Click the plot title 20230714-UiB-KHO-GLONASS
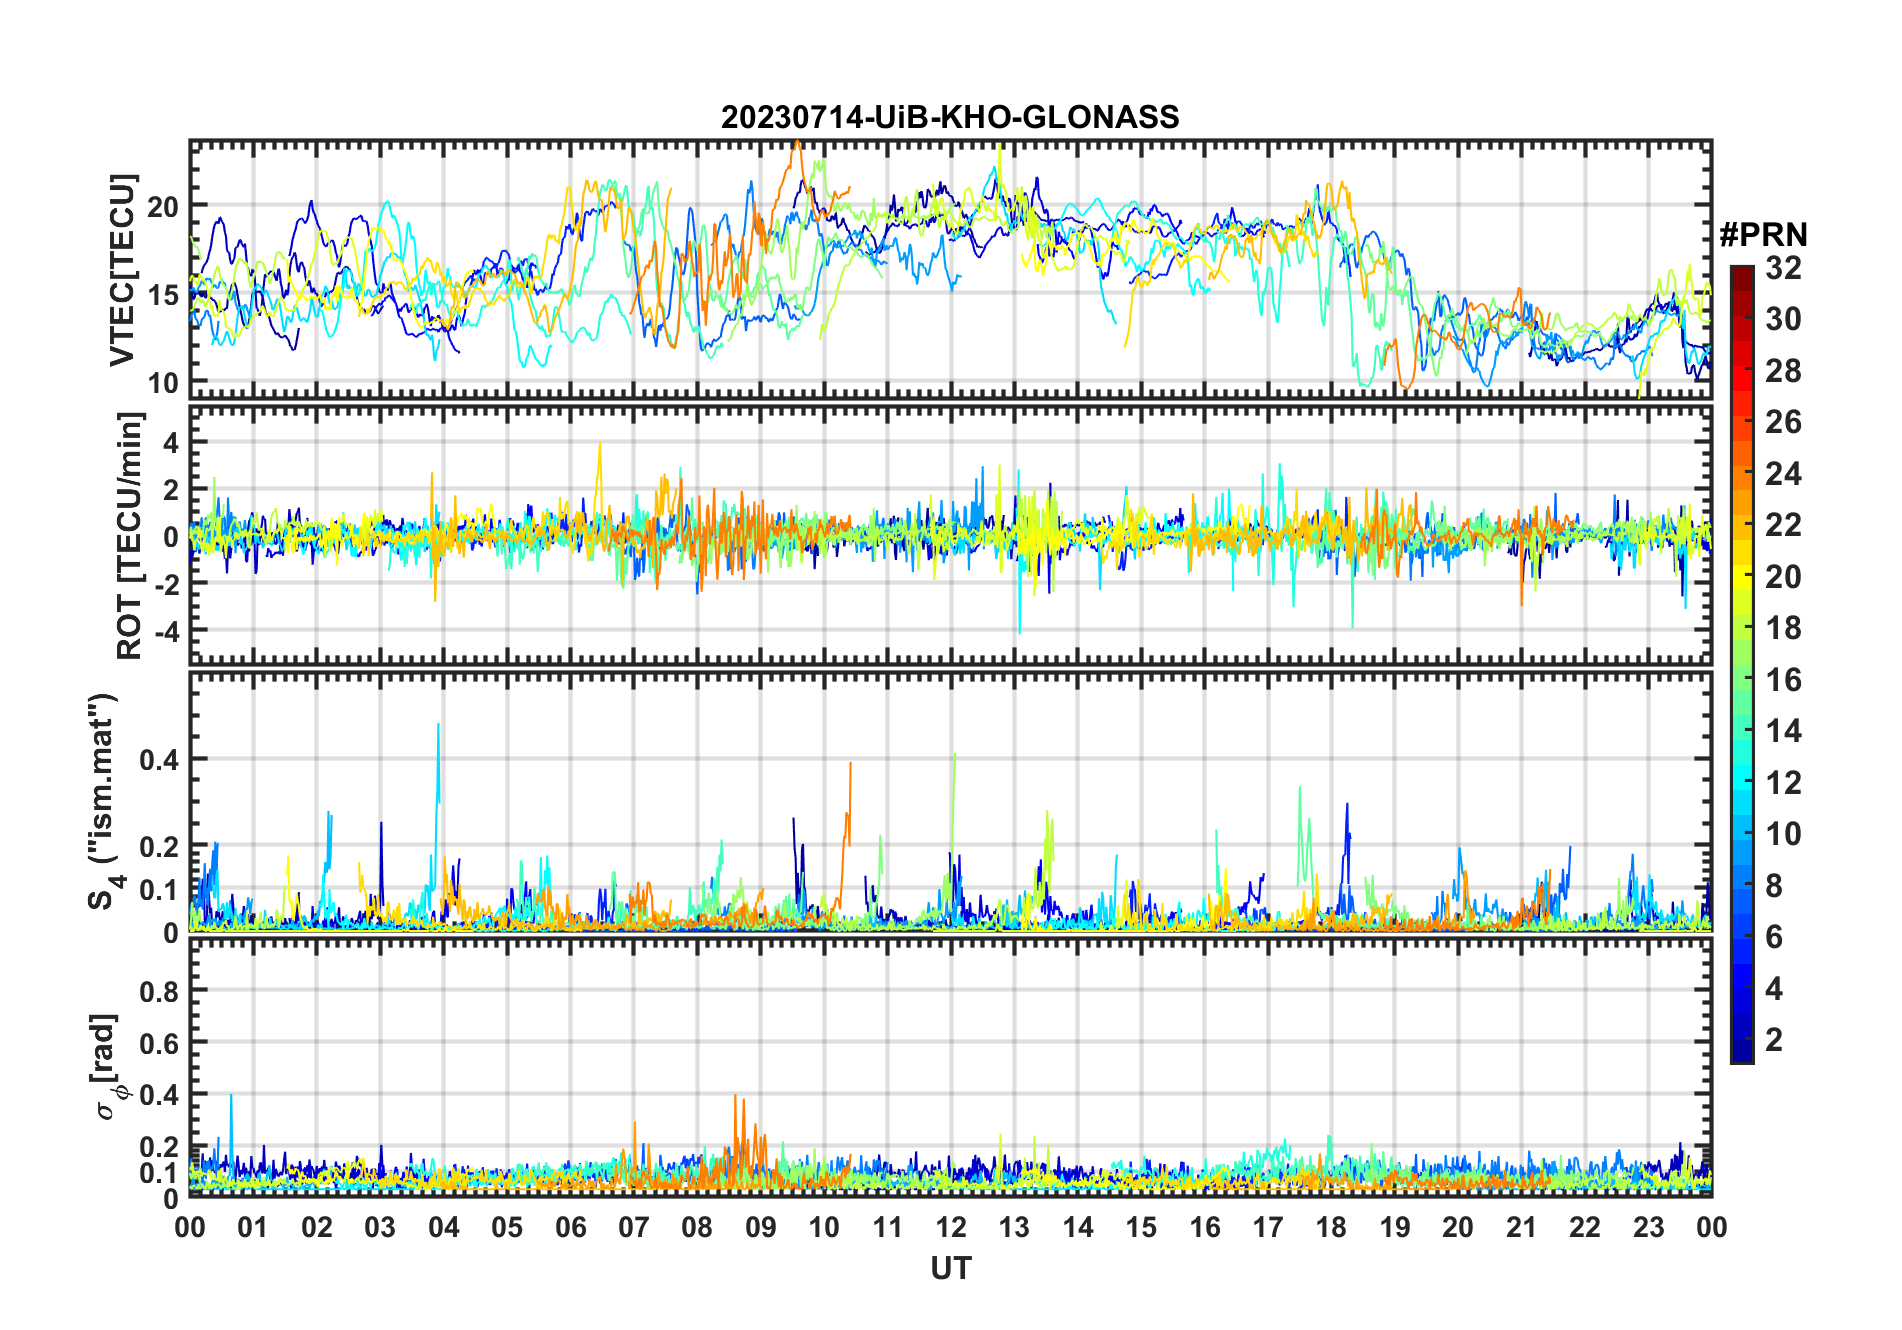 point(950,117)
